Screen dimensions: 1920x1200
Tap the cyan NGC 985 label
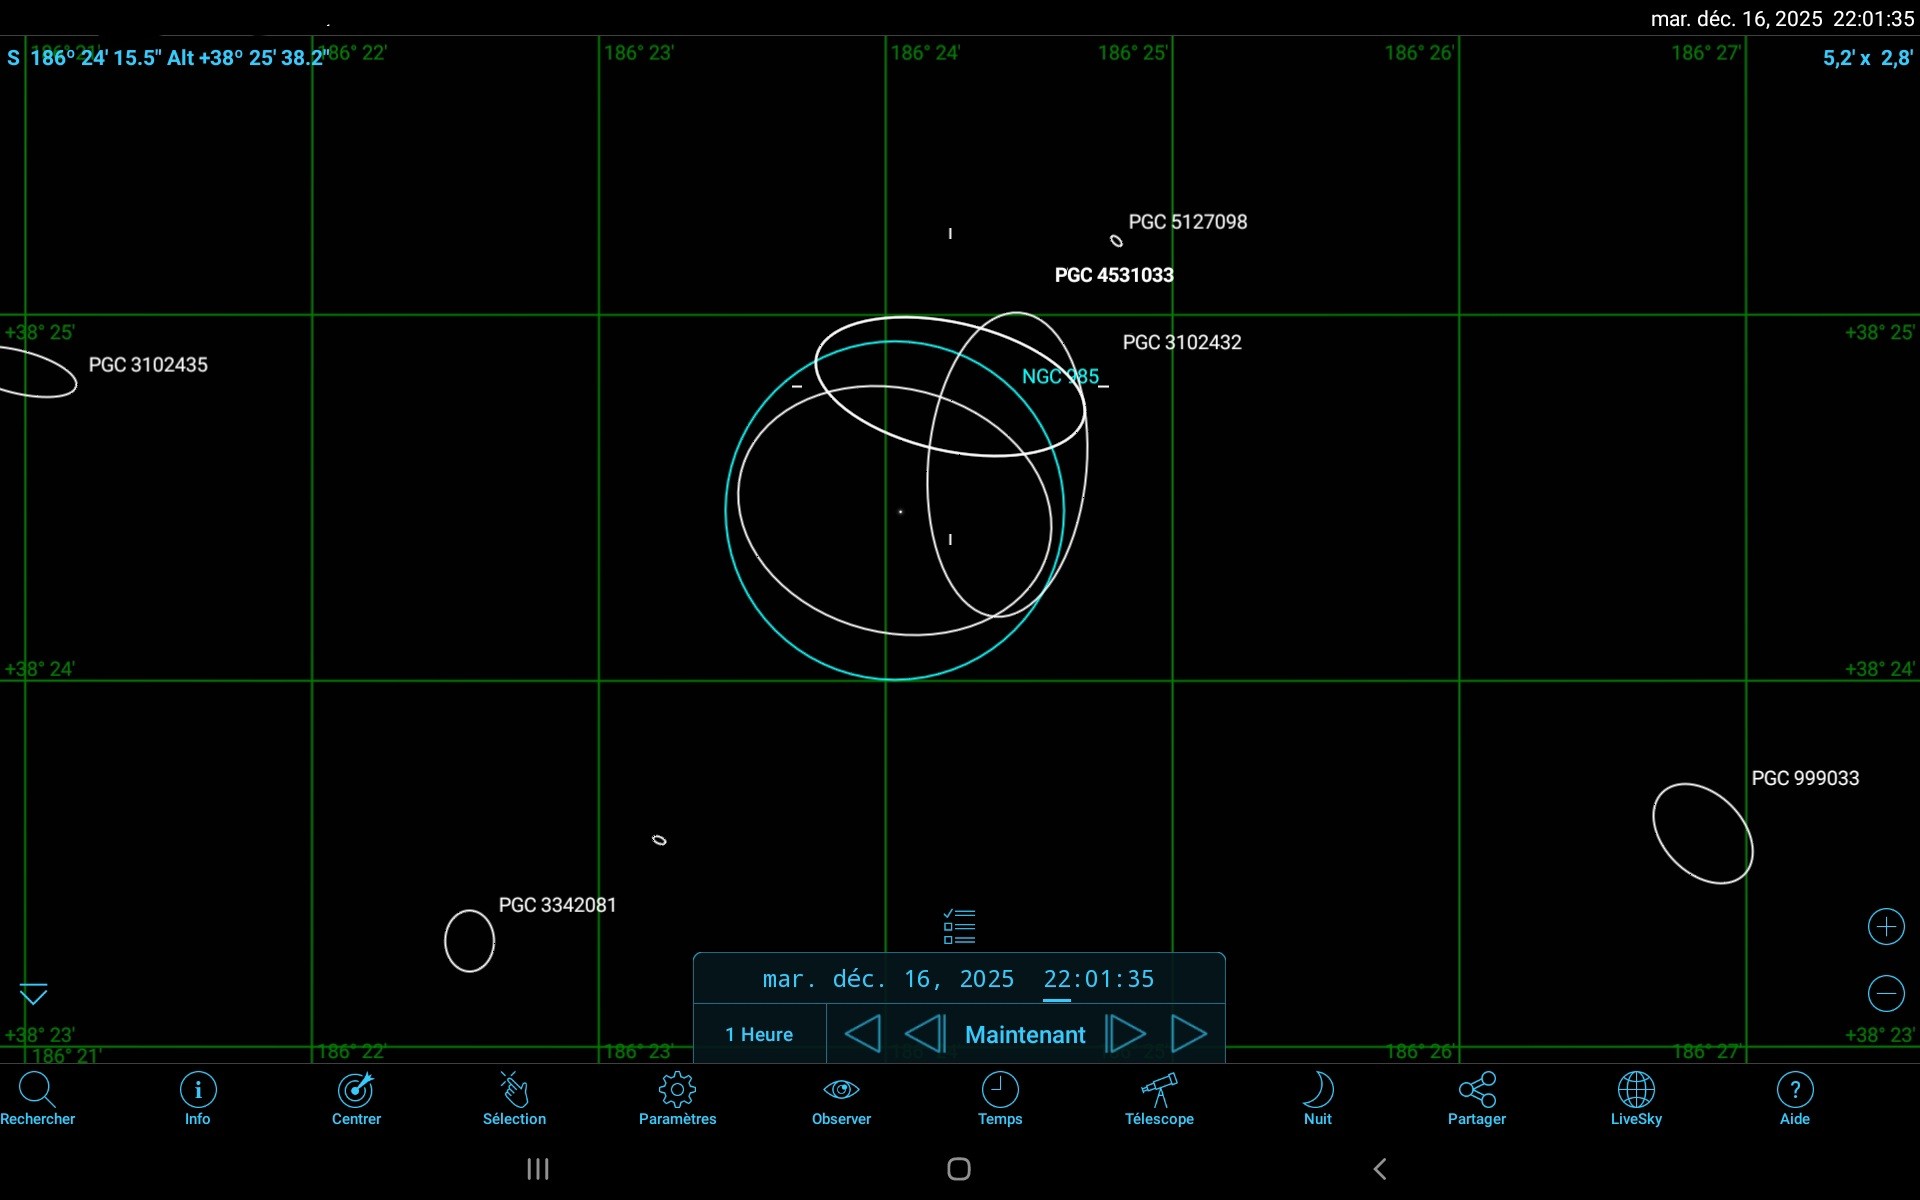point(1060,376)
